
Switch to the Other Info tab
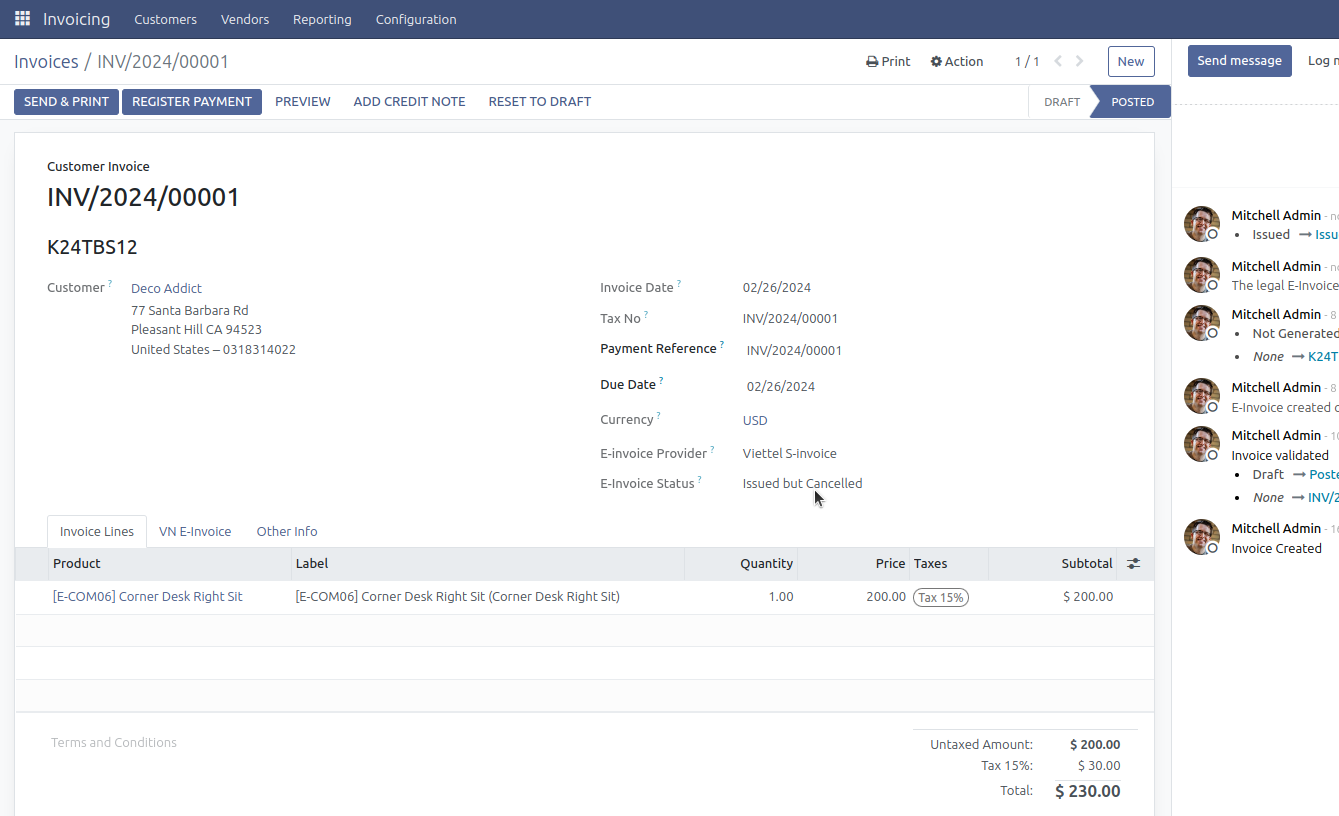point(287,532)
